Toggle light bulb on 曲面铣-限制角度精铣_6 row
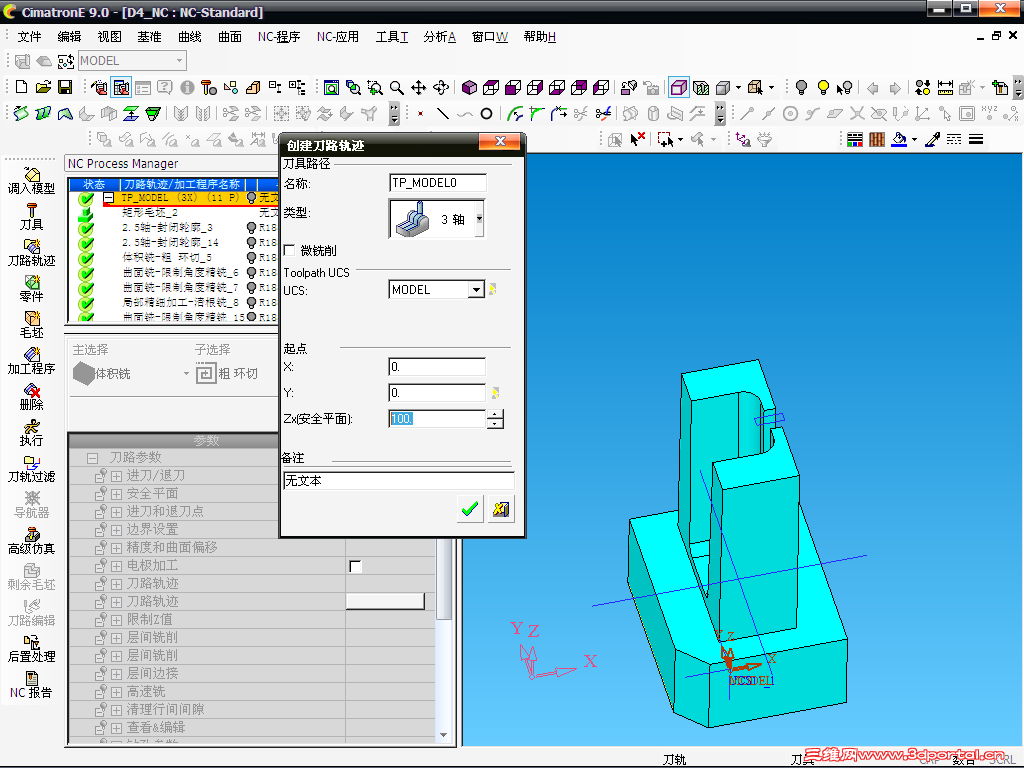This screenshot has height=768, width=1024. (251, 272)
